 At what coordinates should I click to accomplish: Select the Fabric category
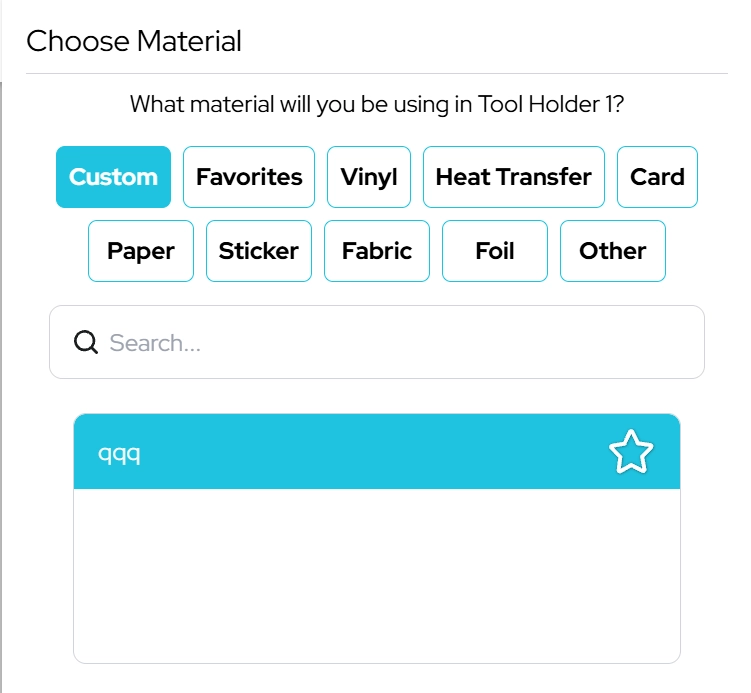click(x=377, y=251)
